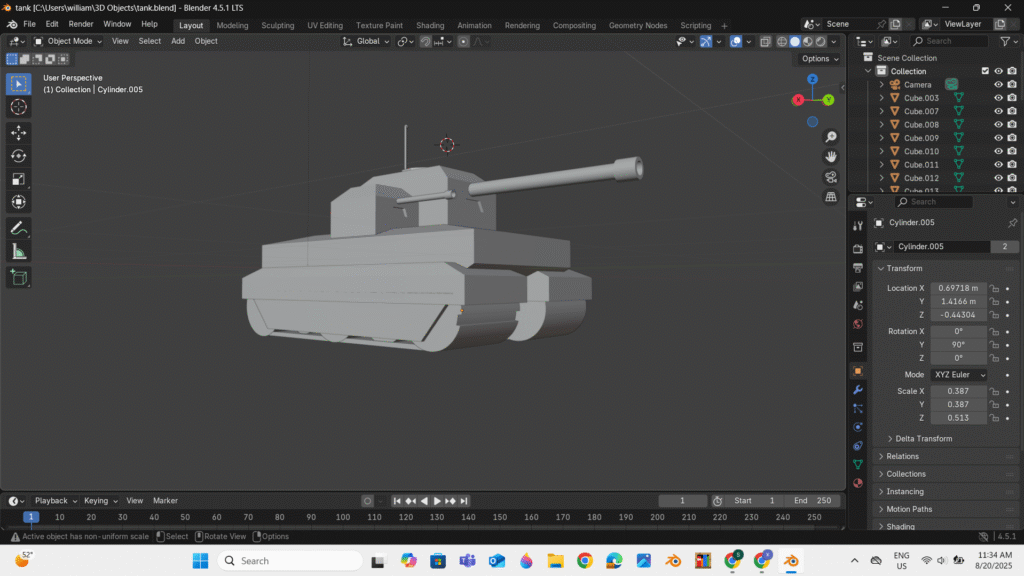Toggle the Collection exclude checkbox
Image resolution: width=1024 pixels, height=576 pixels.
[985, 71]
